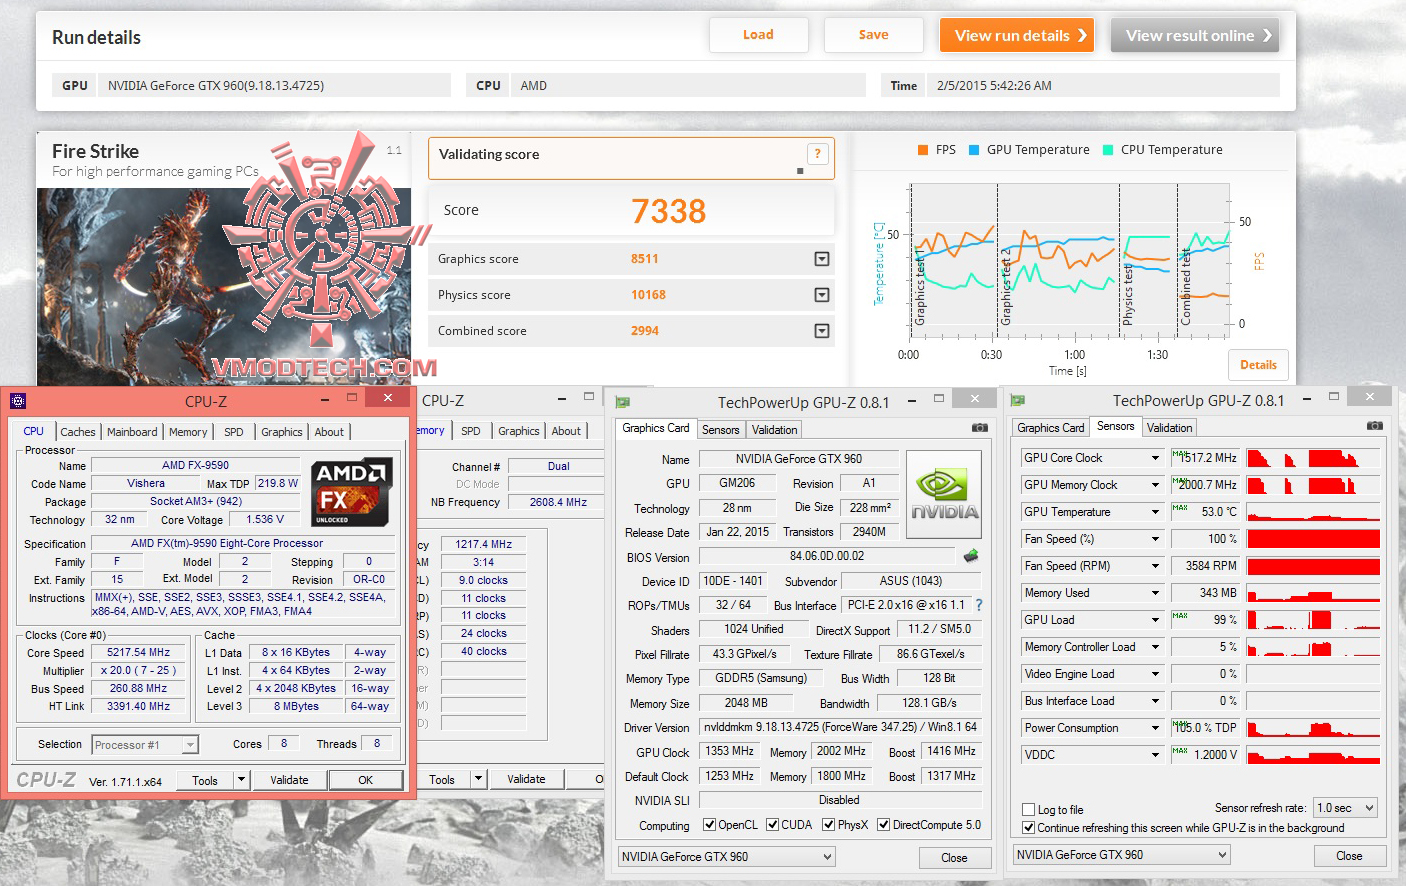Click Close in GPU-Z Sensors window
Image resolution: width=1406 pixels, height=886 pixels.
pyautogui.click(x=1349, y=856)
